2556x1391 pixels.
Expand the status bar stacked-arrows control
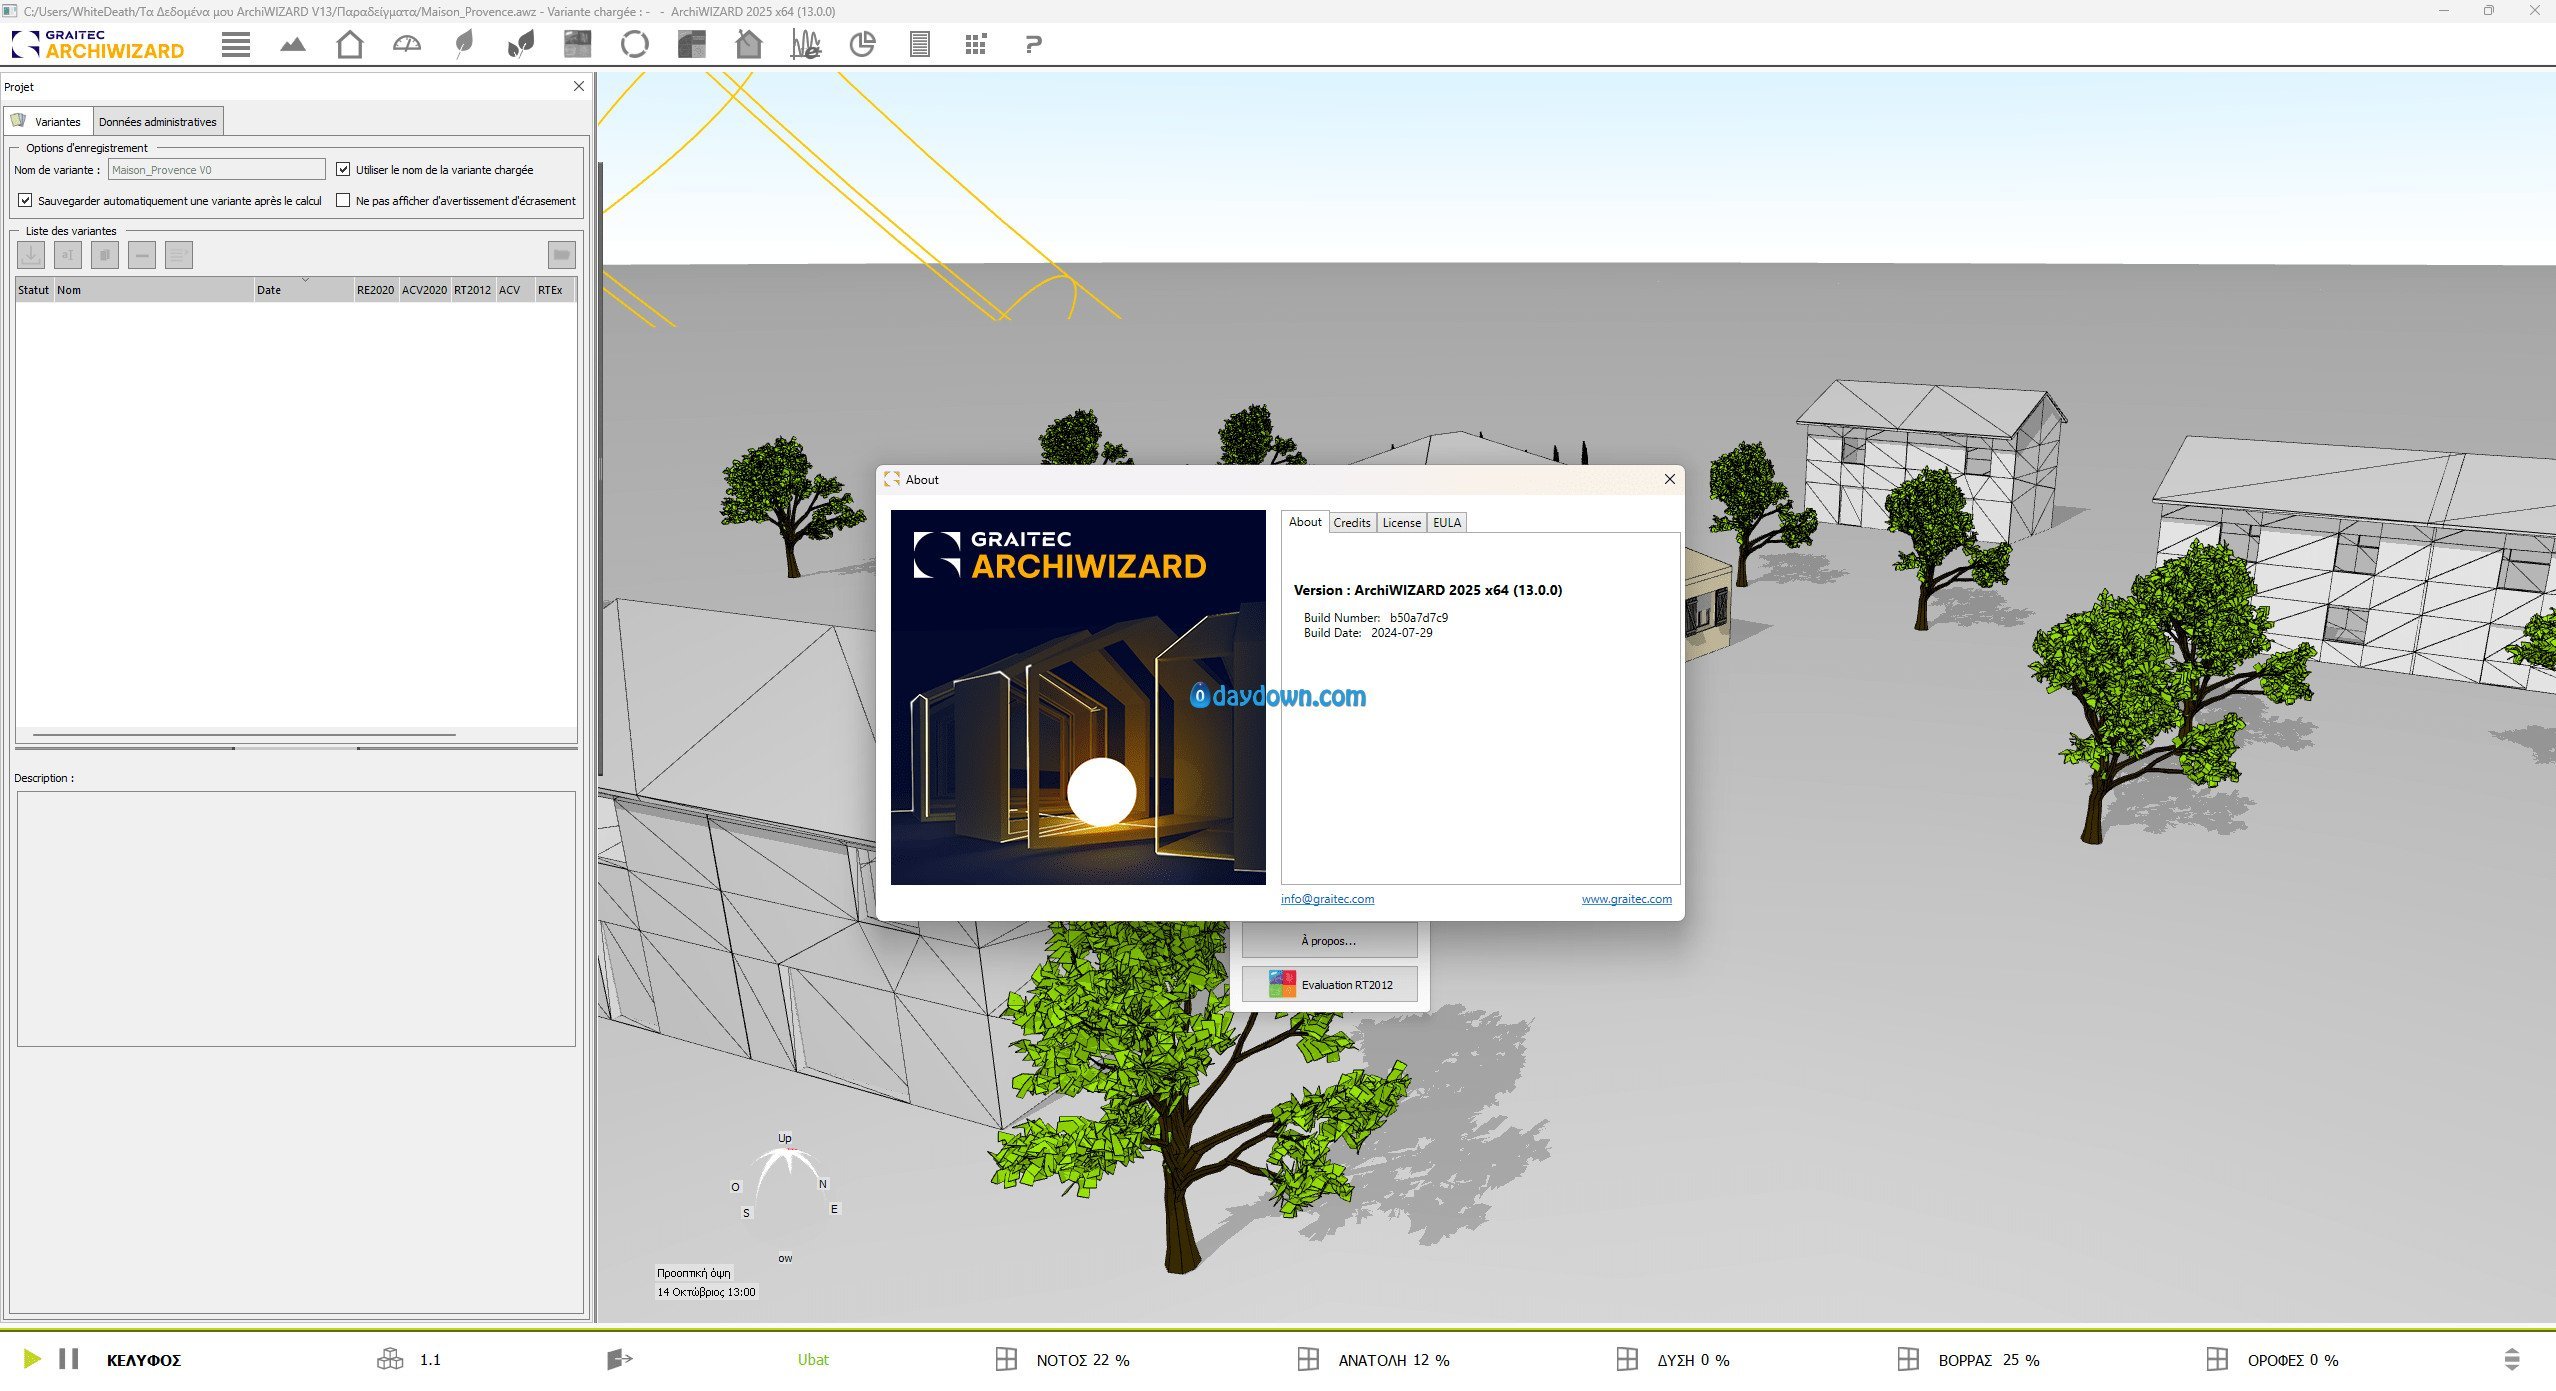tap(2512, 1359)
